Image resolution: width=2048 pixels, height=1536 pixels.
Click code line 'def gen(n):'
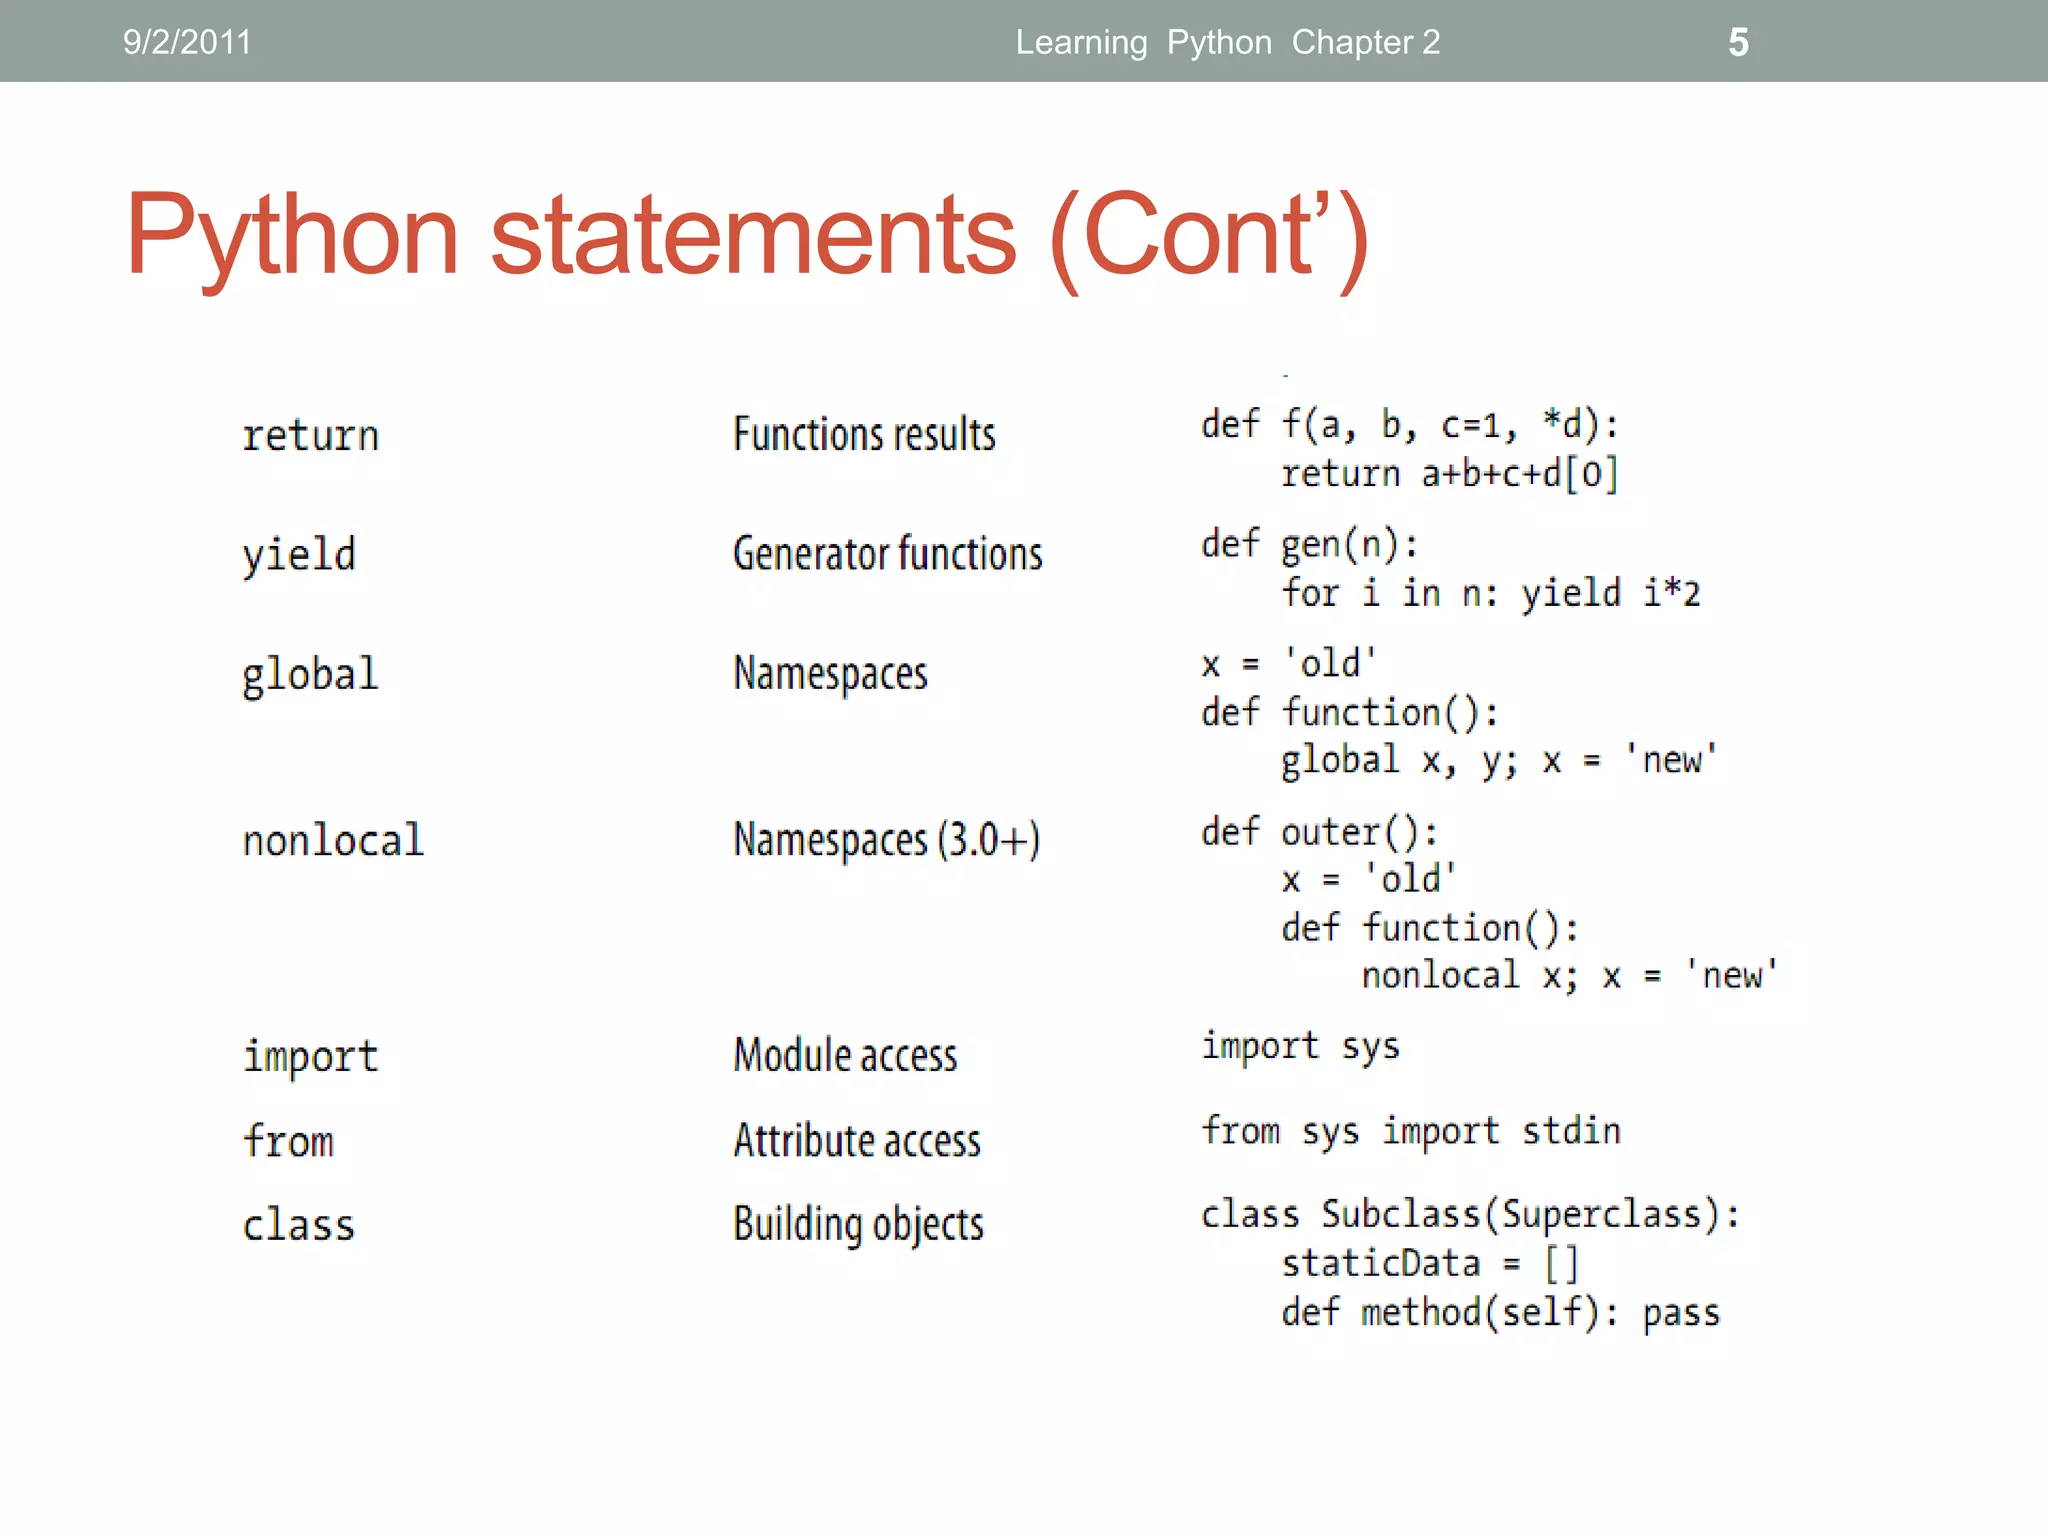1310,545
